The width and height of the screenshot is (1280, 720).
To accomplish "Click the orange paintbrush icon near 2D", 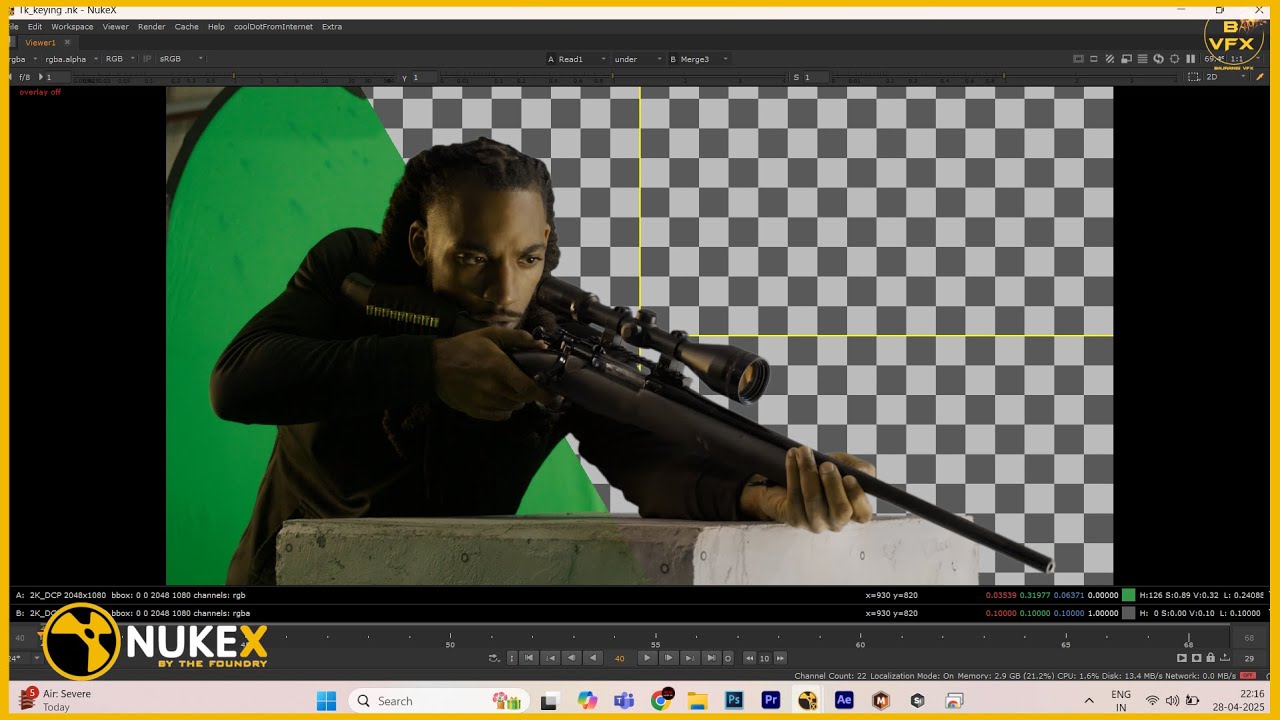I will [1260, 77].
